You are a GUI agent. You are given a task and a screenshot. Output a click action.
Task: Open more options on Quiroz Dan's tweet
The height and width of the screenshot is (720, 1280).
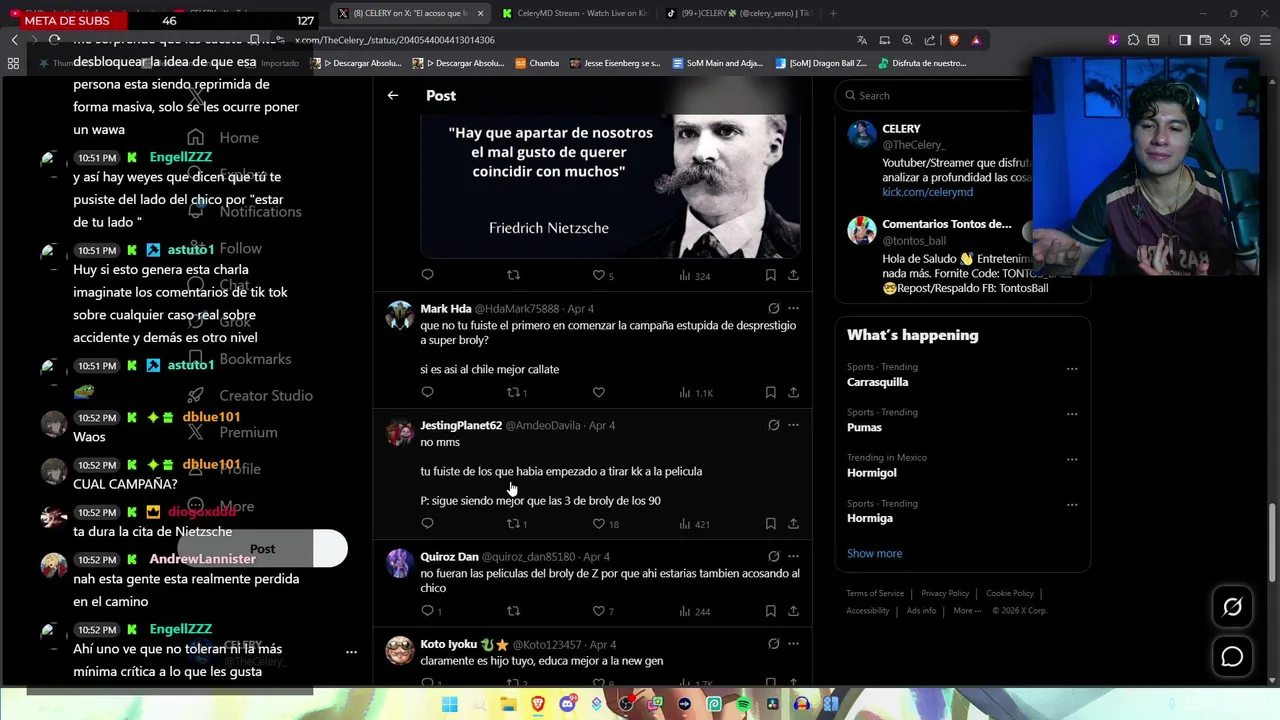click(793, 556)
